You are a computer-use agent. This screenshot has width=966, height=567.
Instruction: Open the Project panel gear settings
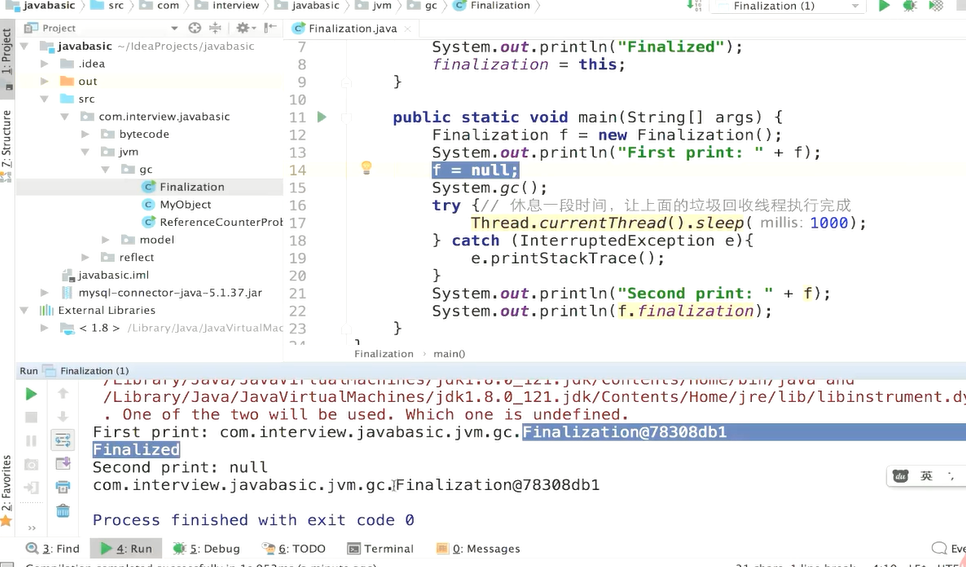[x=244, y=28]
